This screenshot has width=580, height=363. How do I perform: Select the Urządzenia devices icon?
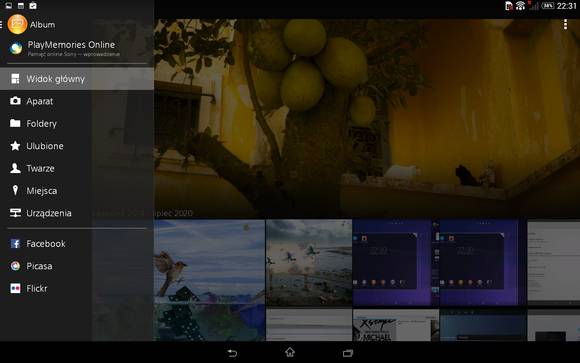(15, 213)
